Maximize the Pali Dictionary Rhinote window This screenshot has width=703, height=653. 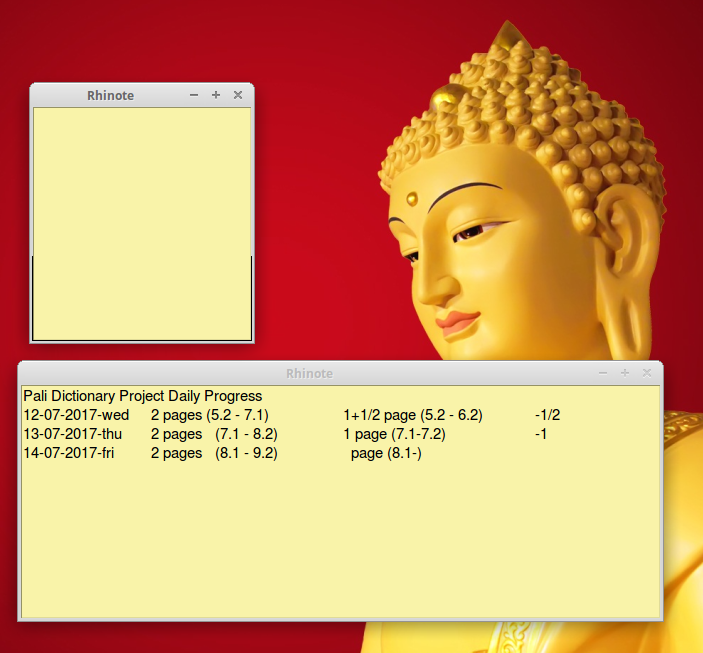pos(625,373)
